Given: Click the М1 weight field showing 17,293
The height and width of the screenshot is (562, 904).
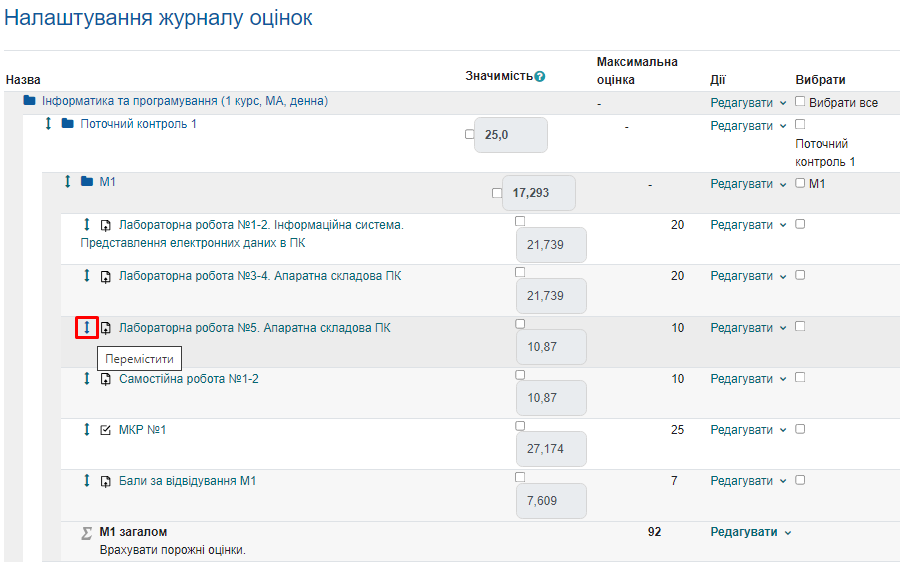Looking at the screenshot, I should [x=539, y=193].
